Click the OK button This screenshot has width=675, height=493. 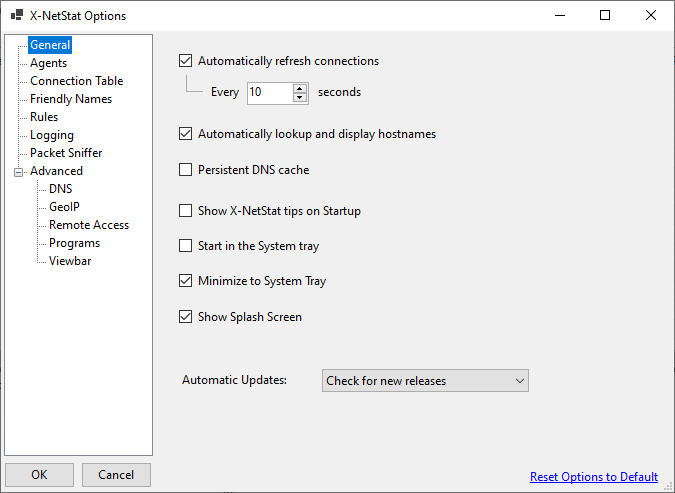pos(39,475)
